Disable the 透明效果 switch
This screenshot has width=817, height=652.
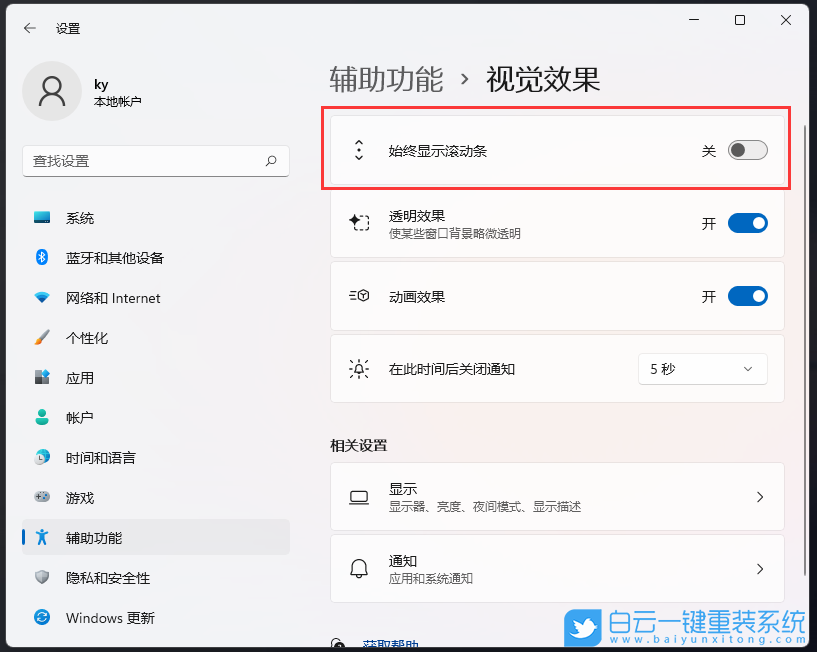click(748, 223)
